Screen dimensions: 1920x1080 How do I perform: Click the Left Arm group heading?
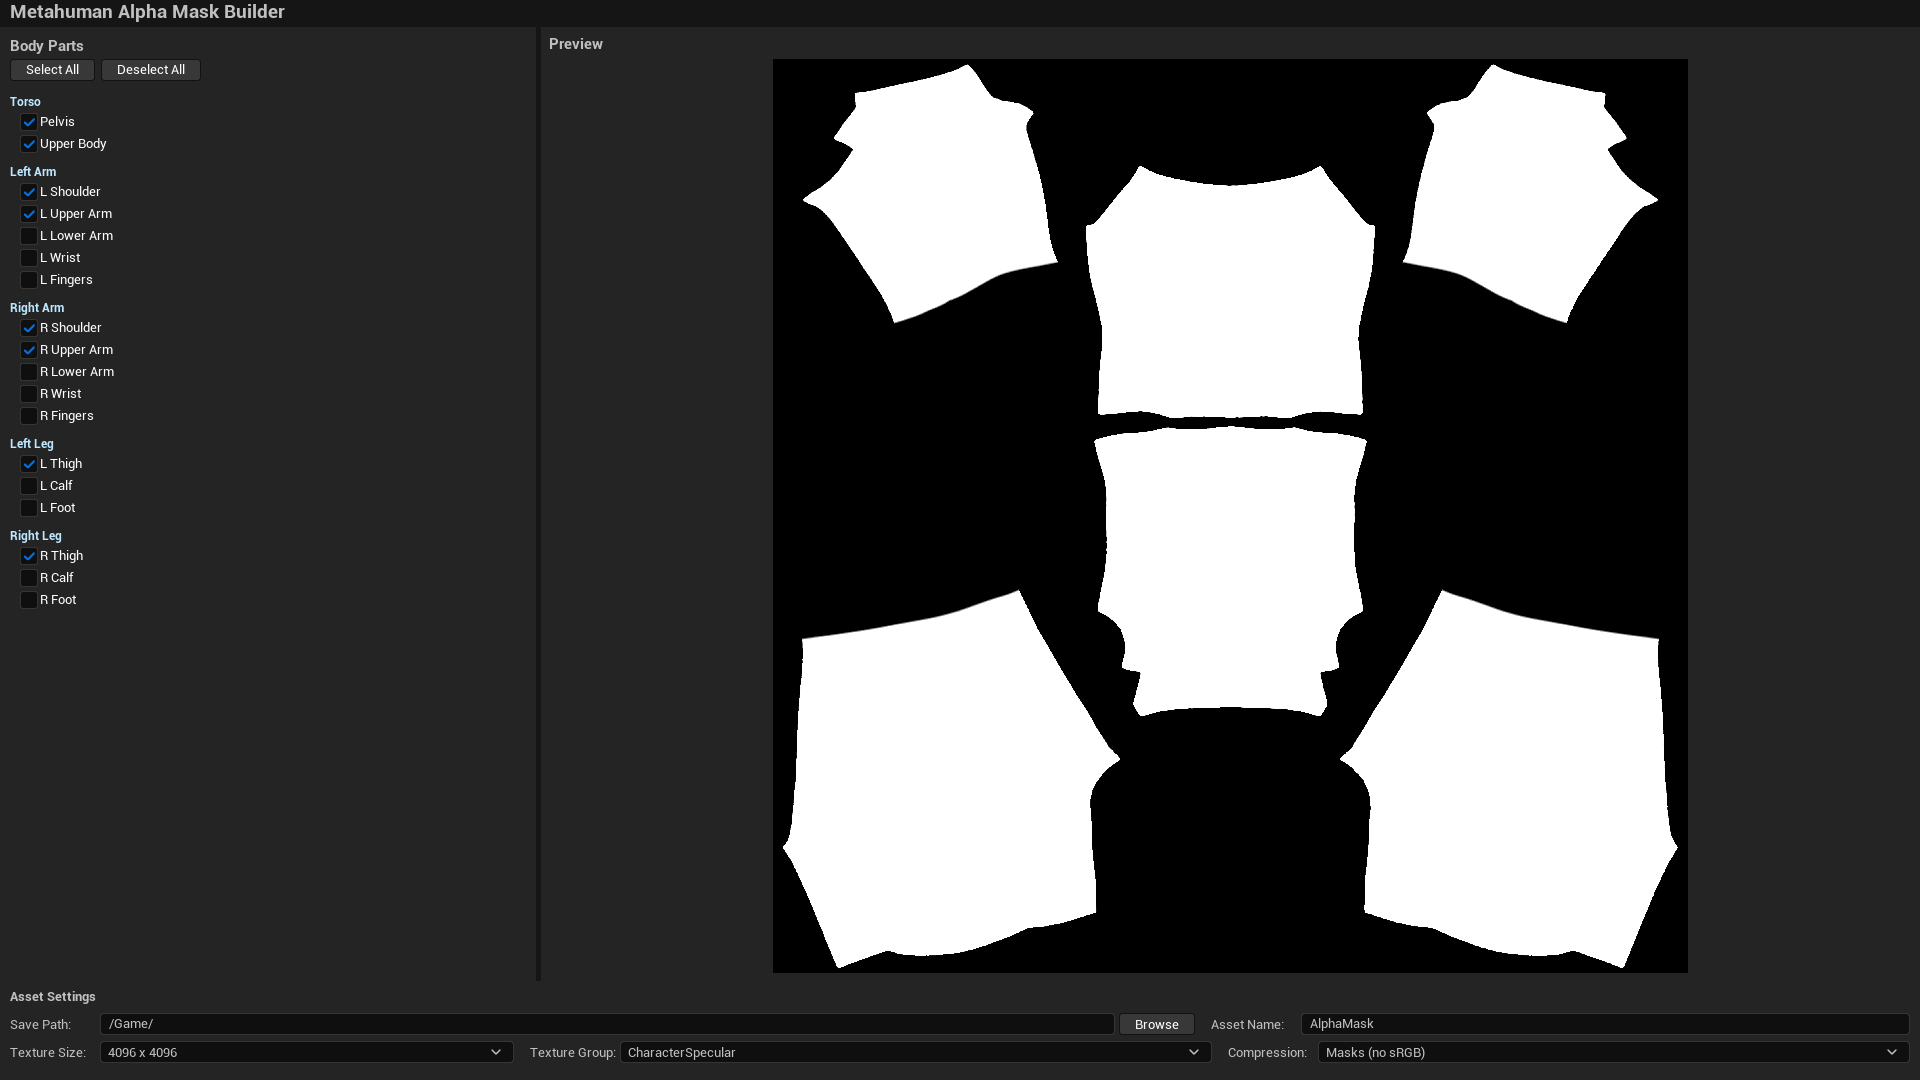point(33,172)
